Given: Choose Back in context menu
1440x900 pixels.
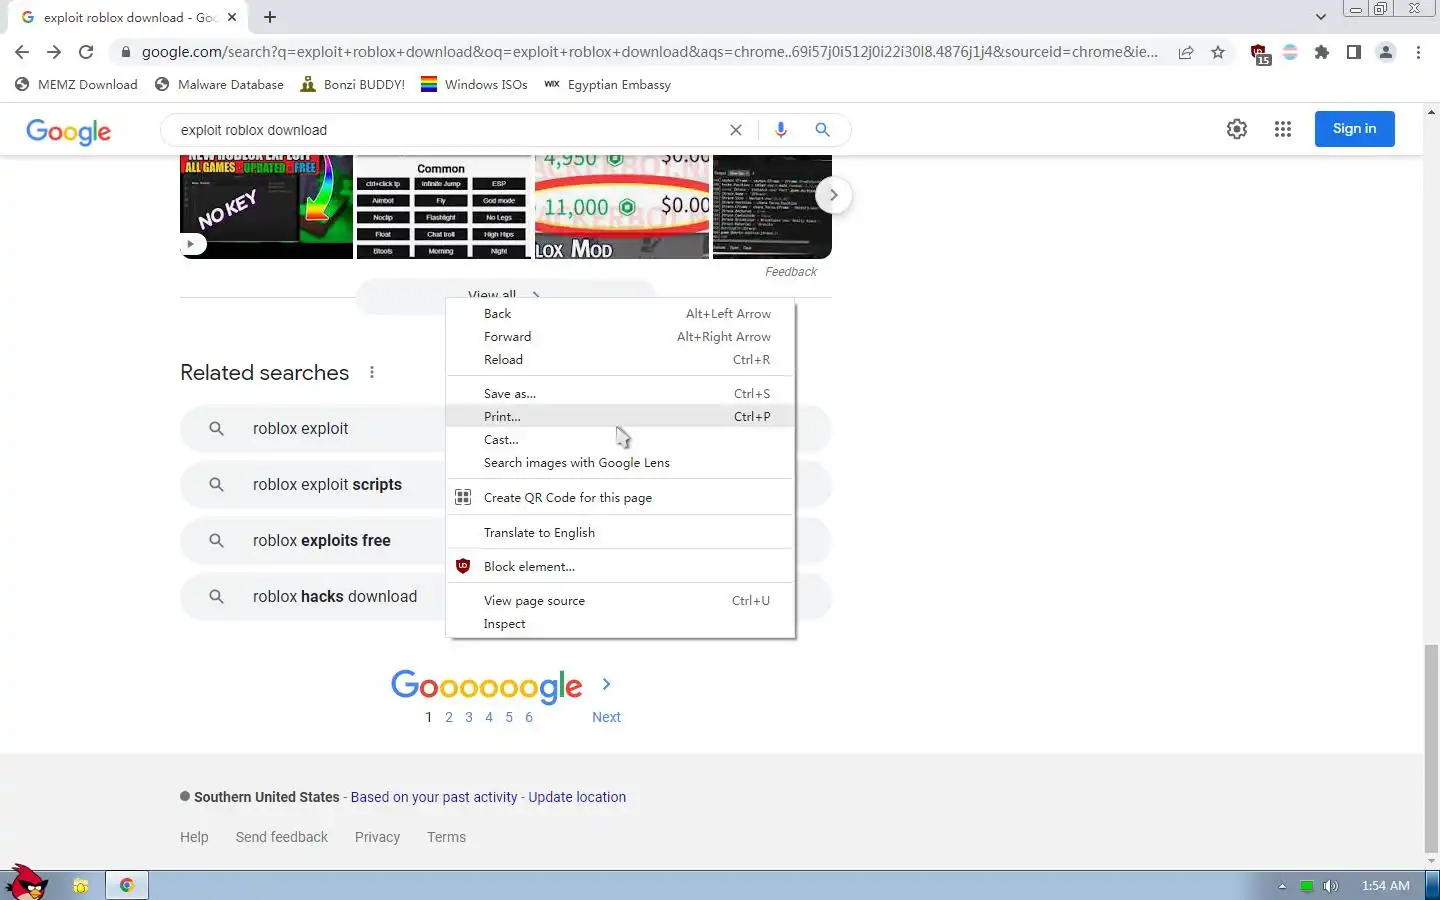Looking at the screenshot, I should tap(620, 314).
